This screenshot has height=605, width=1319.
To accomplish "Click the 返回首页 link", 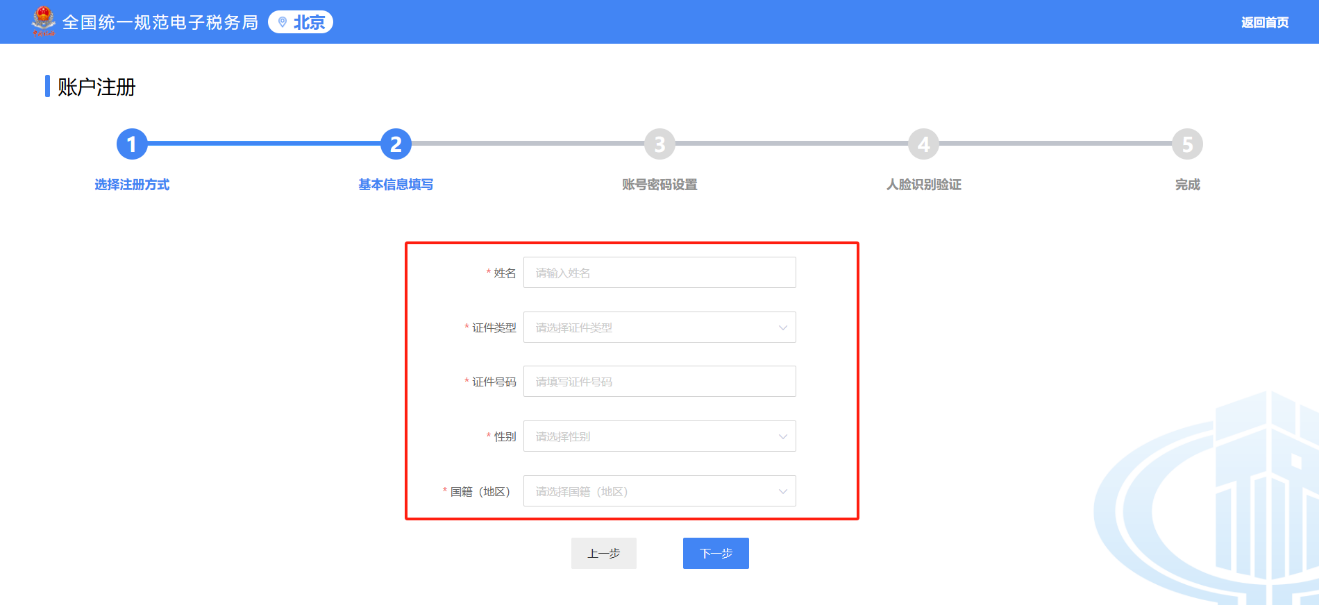I will coord(1265,22).
